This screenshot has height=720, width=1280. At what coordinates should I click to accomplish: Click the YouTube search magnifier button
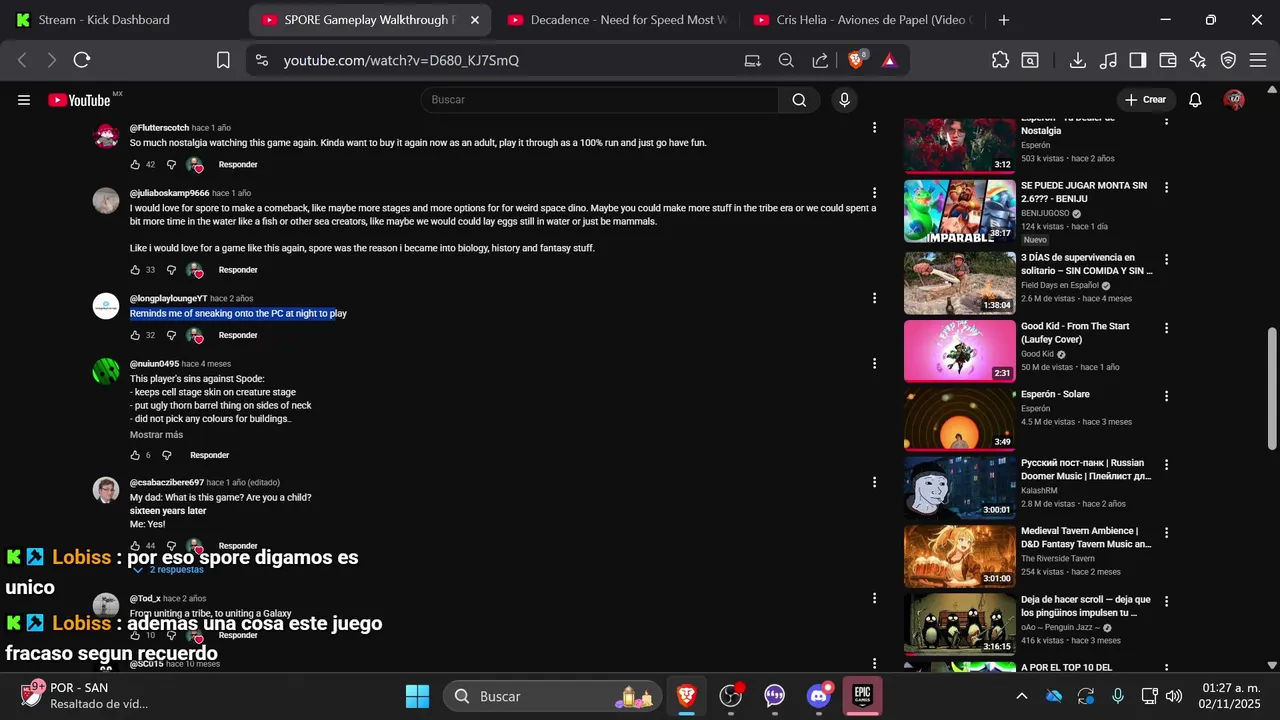click(799, 100)
